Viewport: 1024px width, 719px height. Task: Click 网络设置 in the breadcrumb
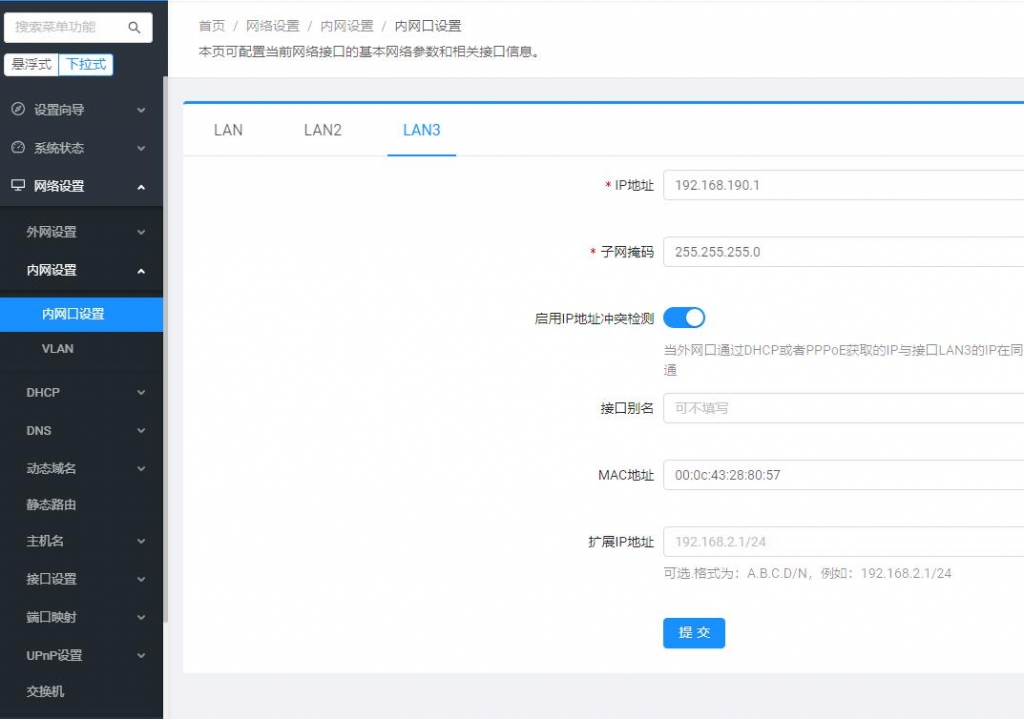click(x=272, y=26)
